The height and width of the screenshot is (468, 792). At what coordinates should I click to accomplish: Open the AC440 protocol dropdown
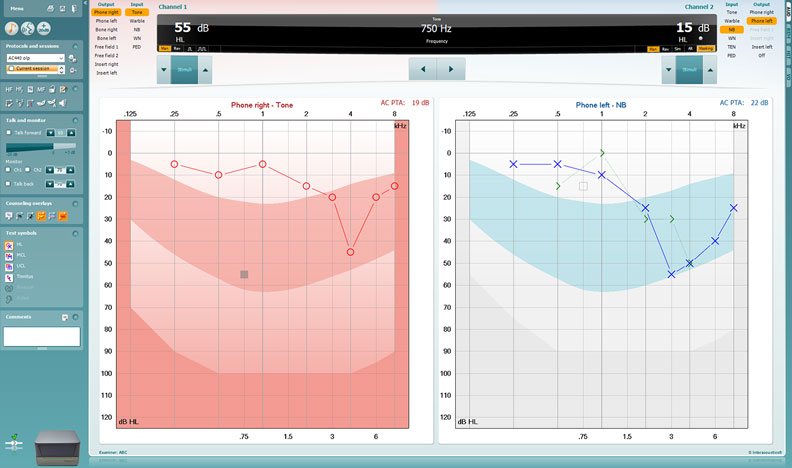pyautogui.click(x=61, y=58)
